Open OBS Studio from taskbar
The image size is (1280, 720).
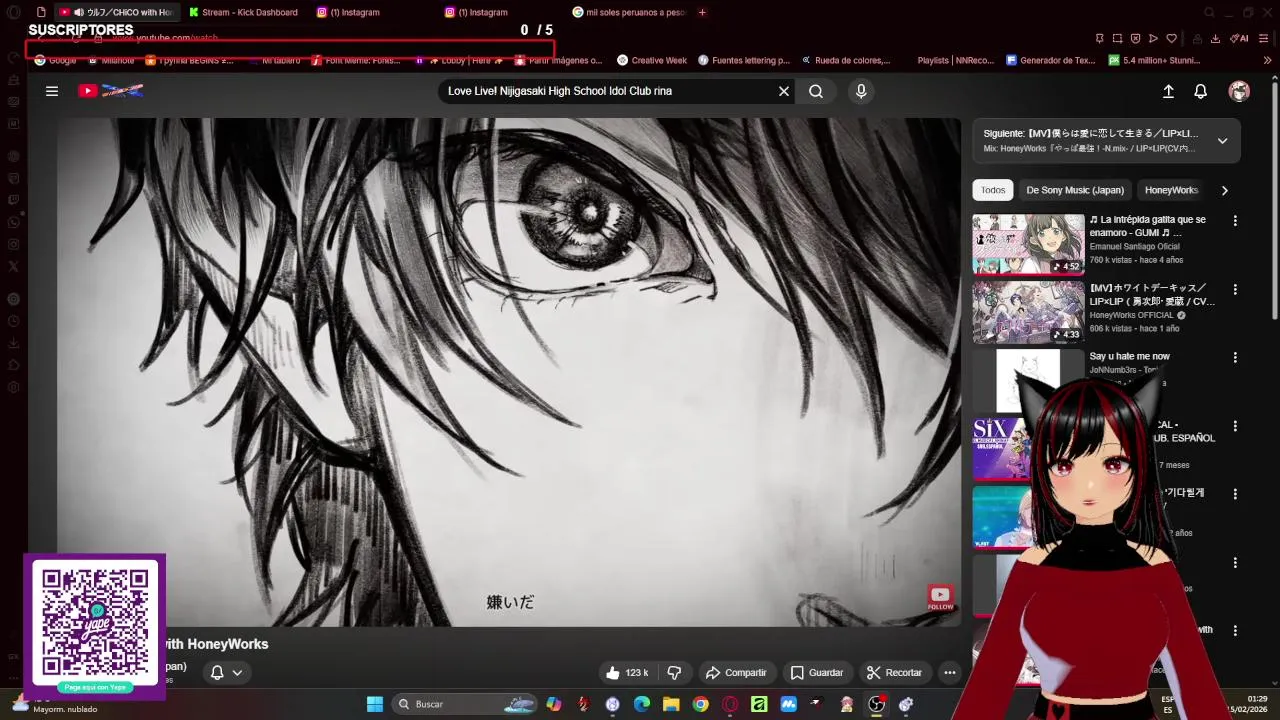click(876, 704)
